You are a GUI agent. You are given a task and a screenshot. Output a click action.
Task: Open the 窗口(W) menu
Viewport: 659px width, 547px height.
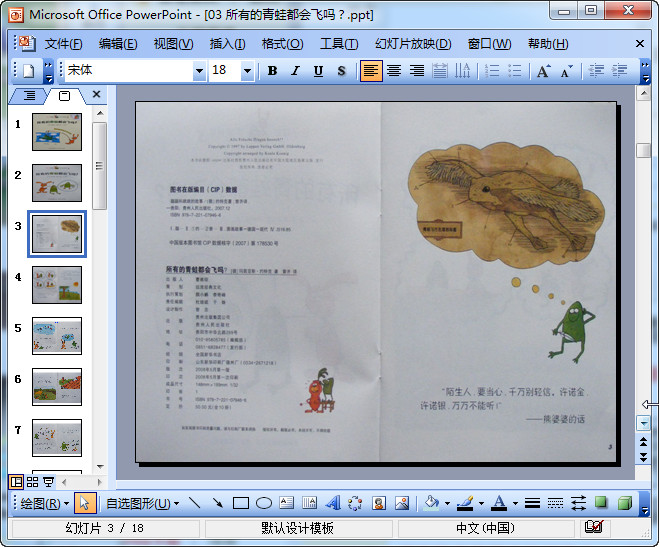pyautogui.click(x=490, y=44)
